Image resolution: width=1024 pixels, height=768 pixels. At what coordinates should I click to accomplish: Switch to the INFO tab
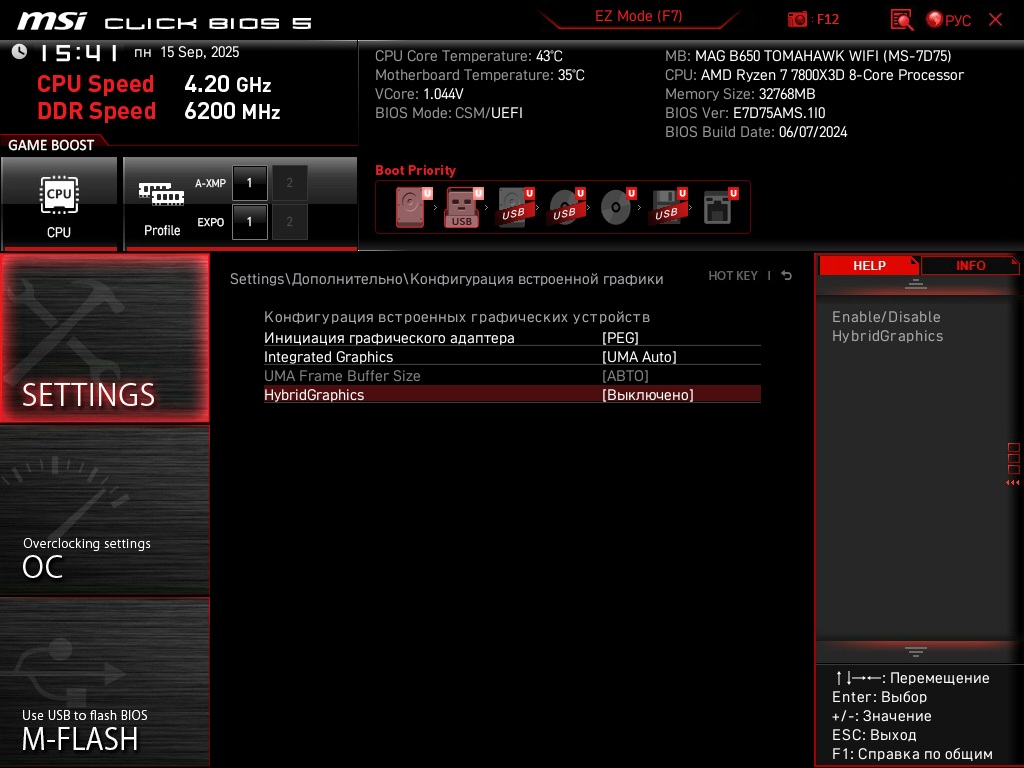[970, 266]
